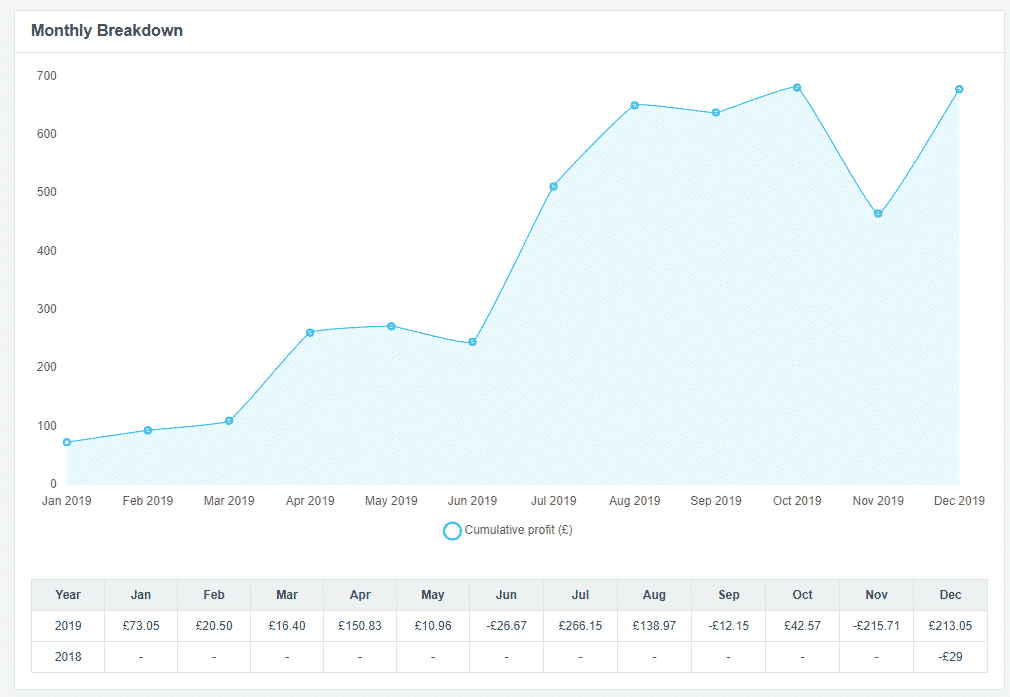Click the Dec 2019 data point
The height and width of the screenshot is (697, 1010).
click(959, 89)
